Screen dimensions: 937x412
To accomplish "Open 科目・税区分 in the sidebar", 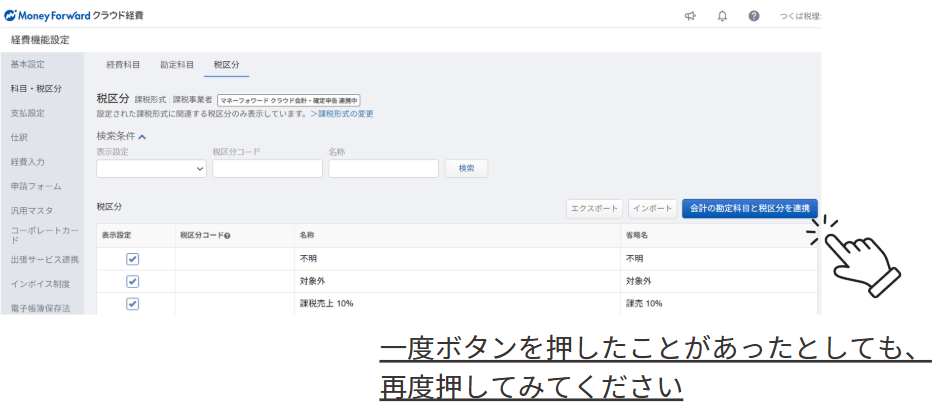I will coord(36,88).
